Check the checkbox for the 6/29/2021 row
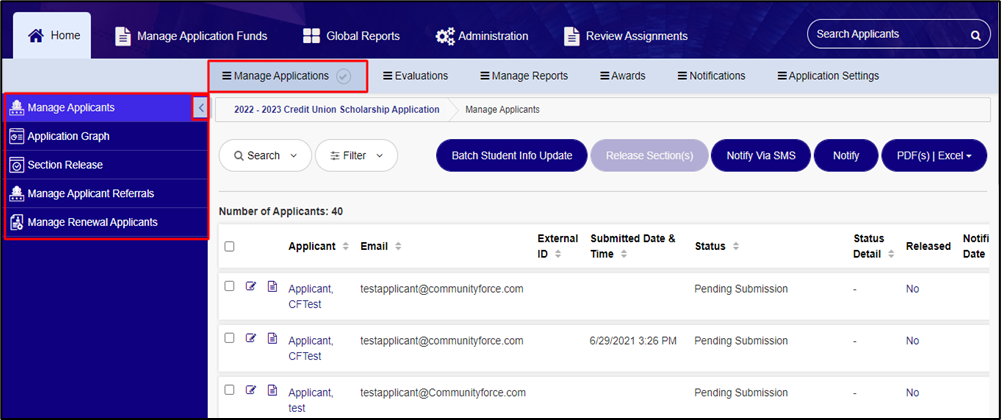Viewport: 1001px width, 420px height. (x=229, y=338)
